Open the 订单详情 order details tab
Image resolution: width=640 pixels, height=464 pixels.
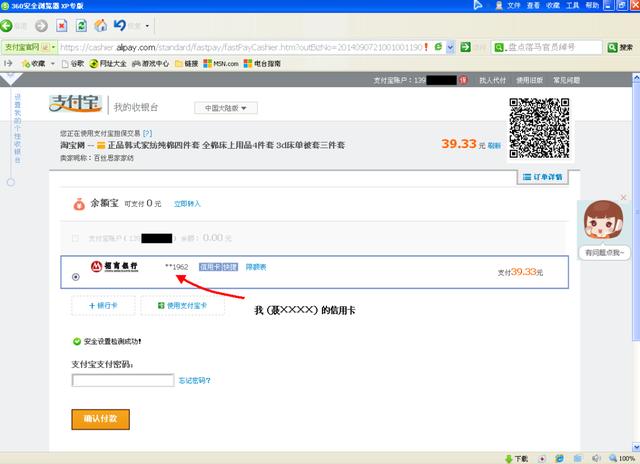point(542,177)
